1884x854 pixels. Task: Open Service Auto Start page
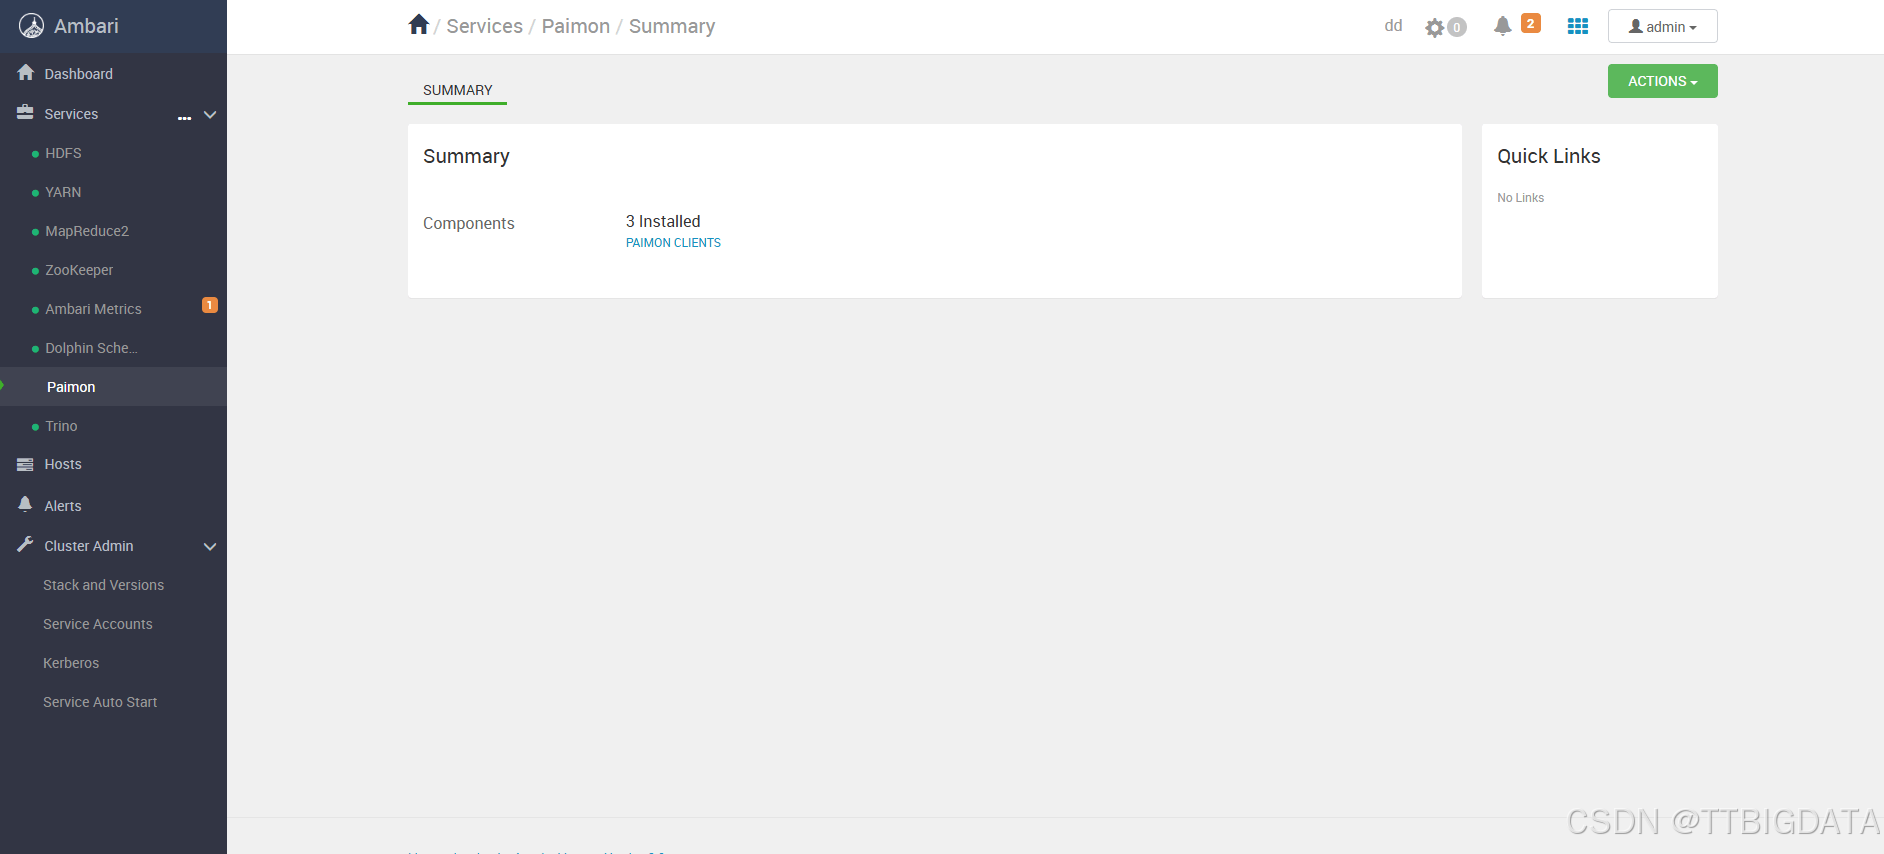click(x=100, y=702)
